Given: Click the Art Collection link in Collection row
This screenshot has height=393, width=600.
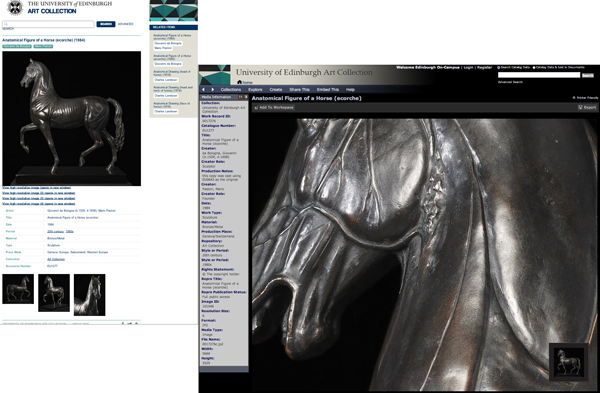Looking at the screenshot, I should (56, 259).
